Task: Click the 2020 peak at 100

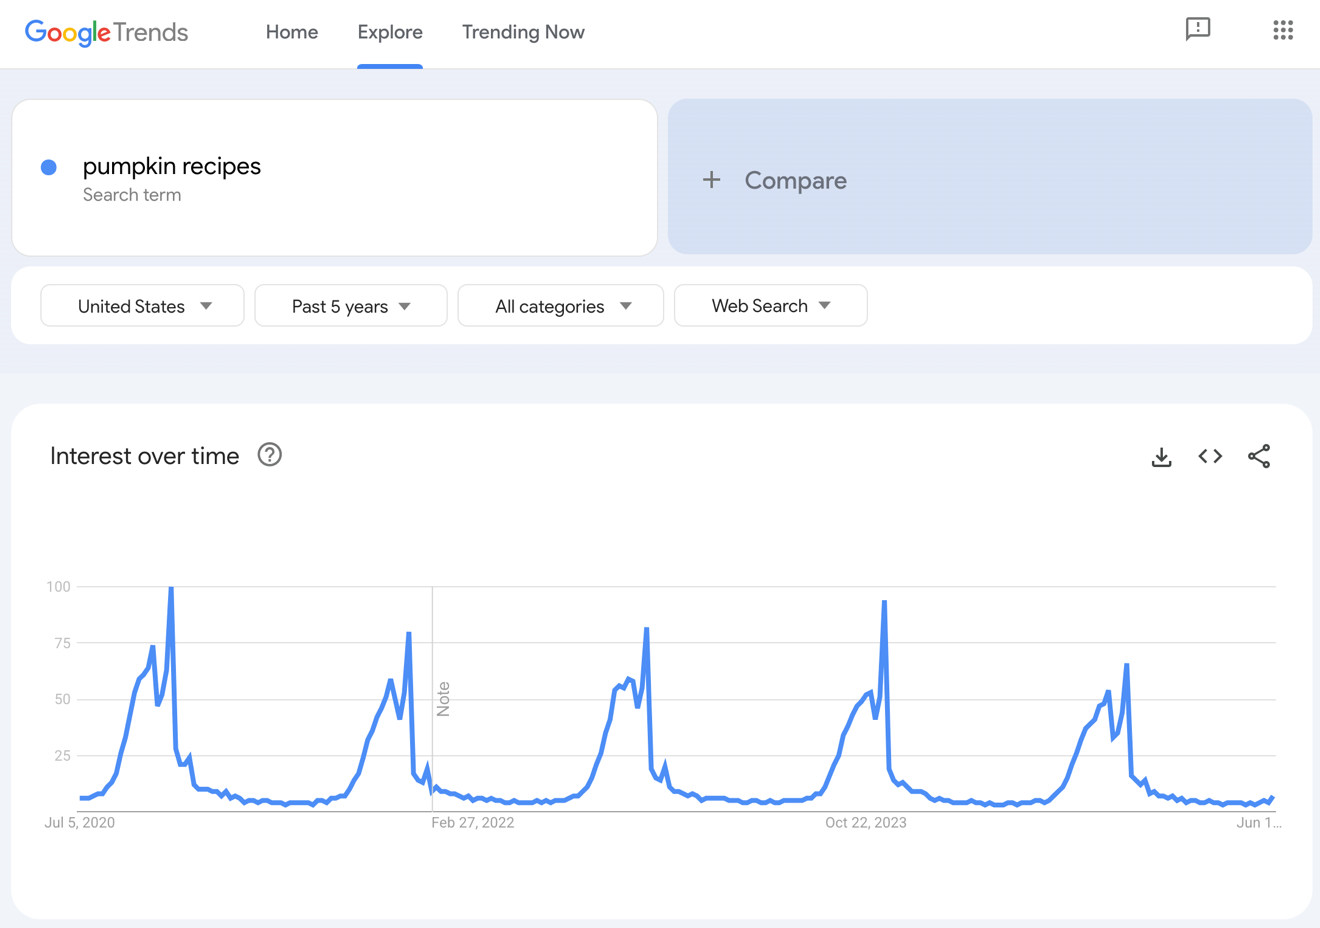Action: [171, 589]
